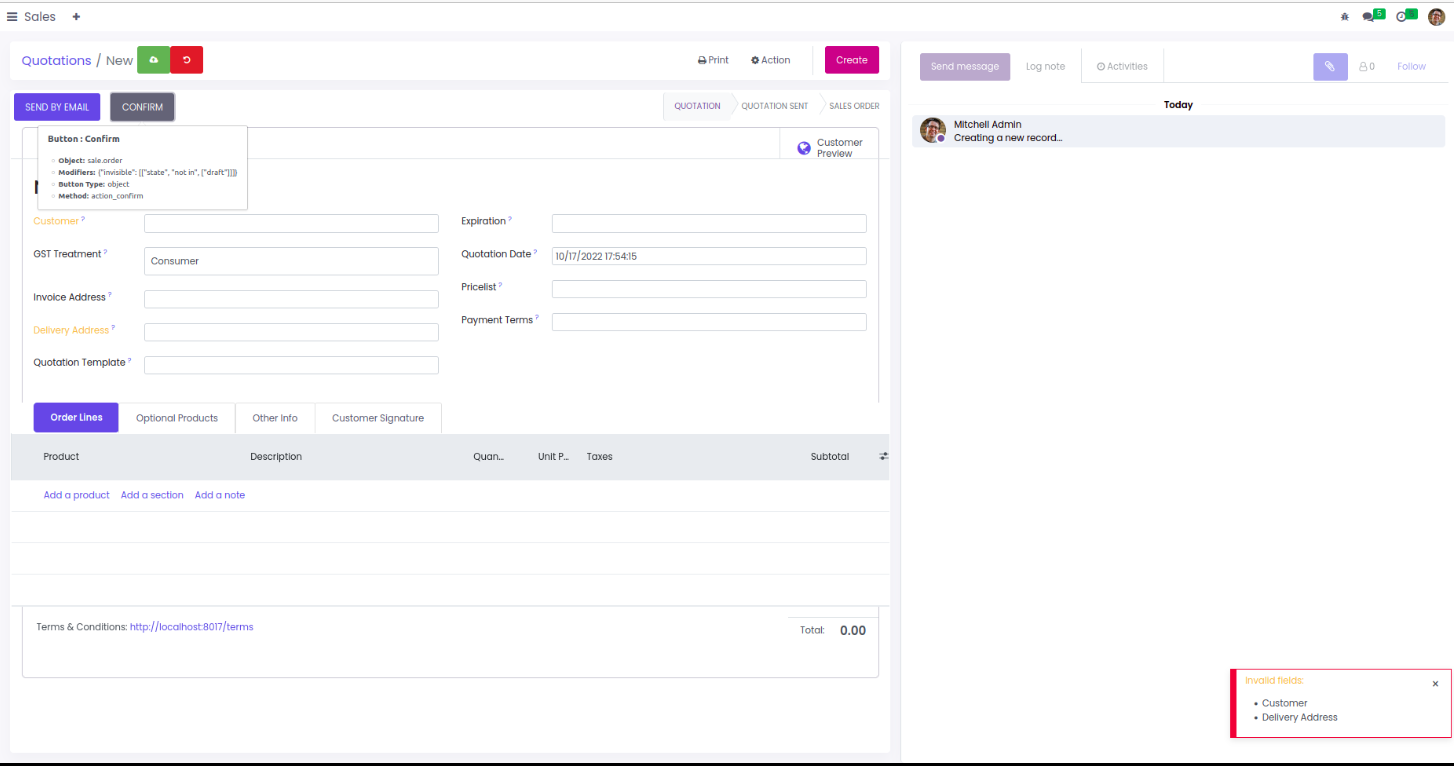This screenshot has height=766, width=1454.
Task: Open the Customer Preview button
Action: pyautogui.click(x=829, y=148)
